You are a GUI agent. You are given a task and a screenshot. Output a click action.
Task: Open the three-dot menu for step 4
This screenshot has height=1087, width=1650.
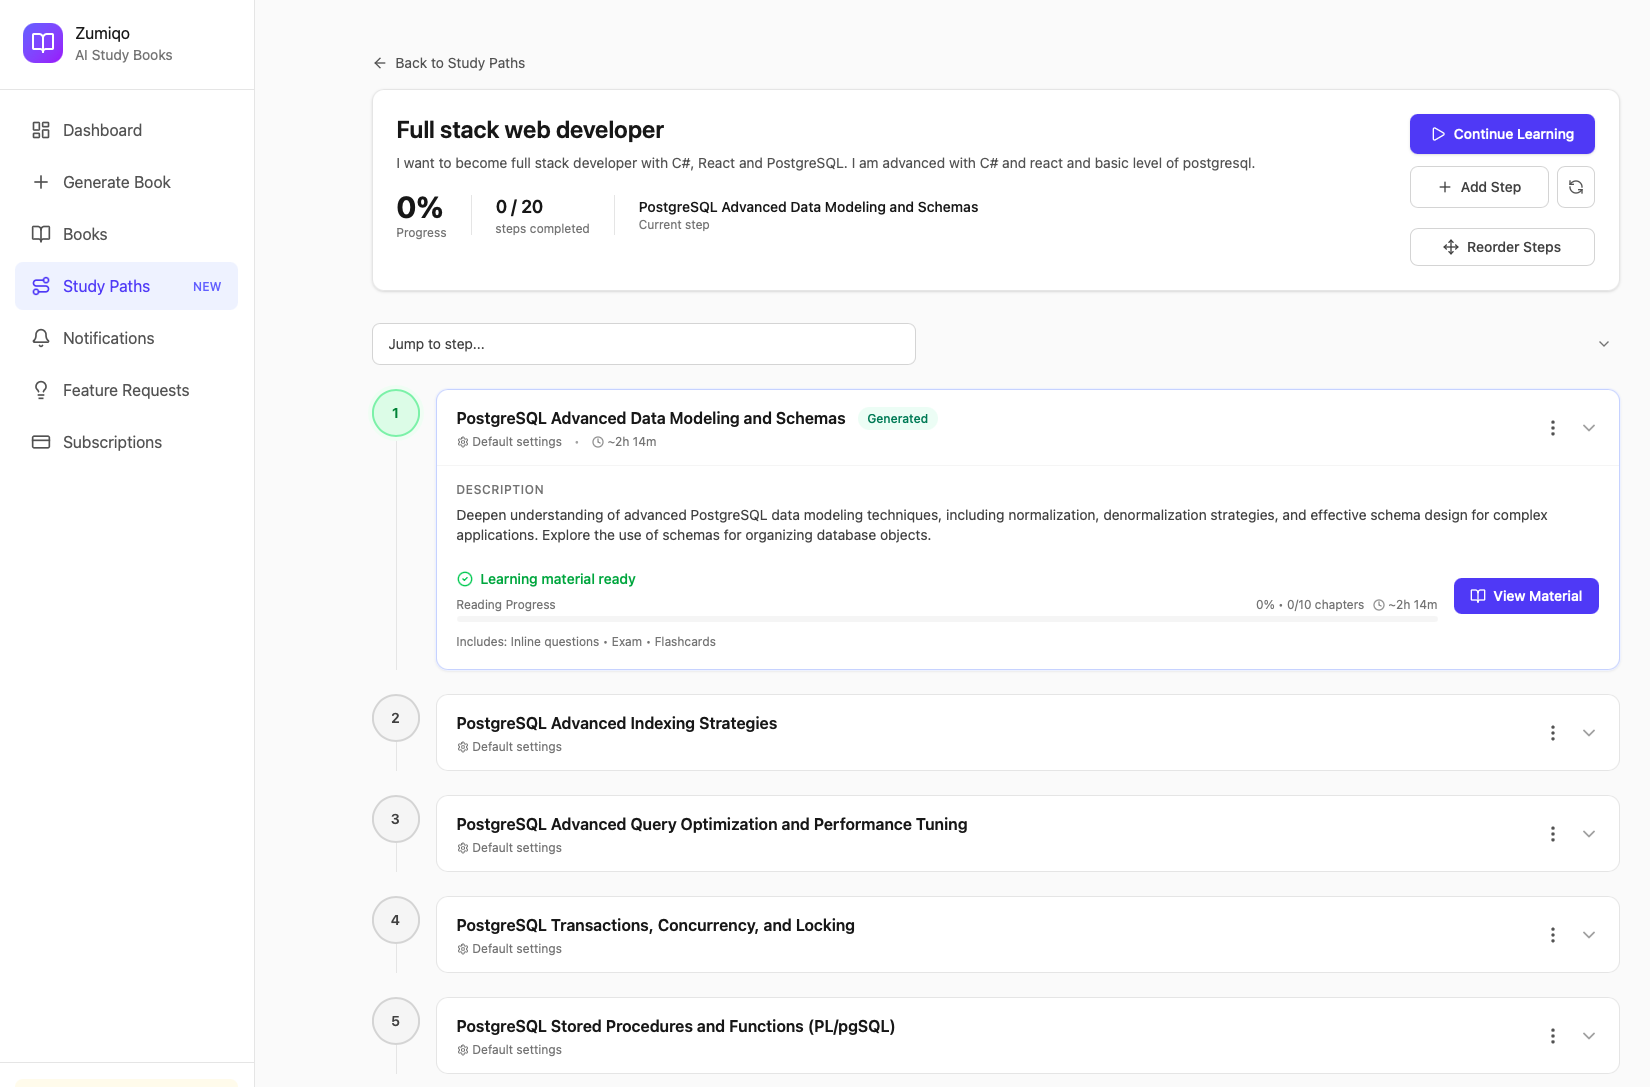click(x=1553, y=934)
